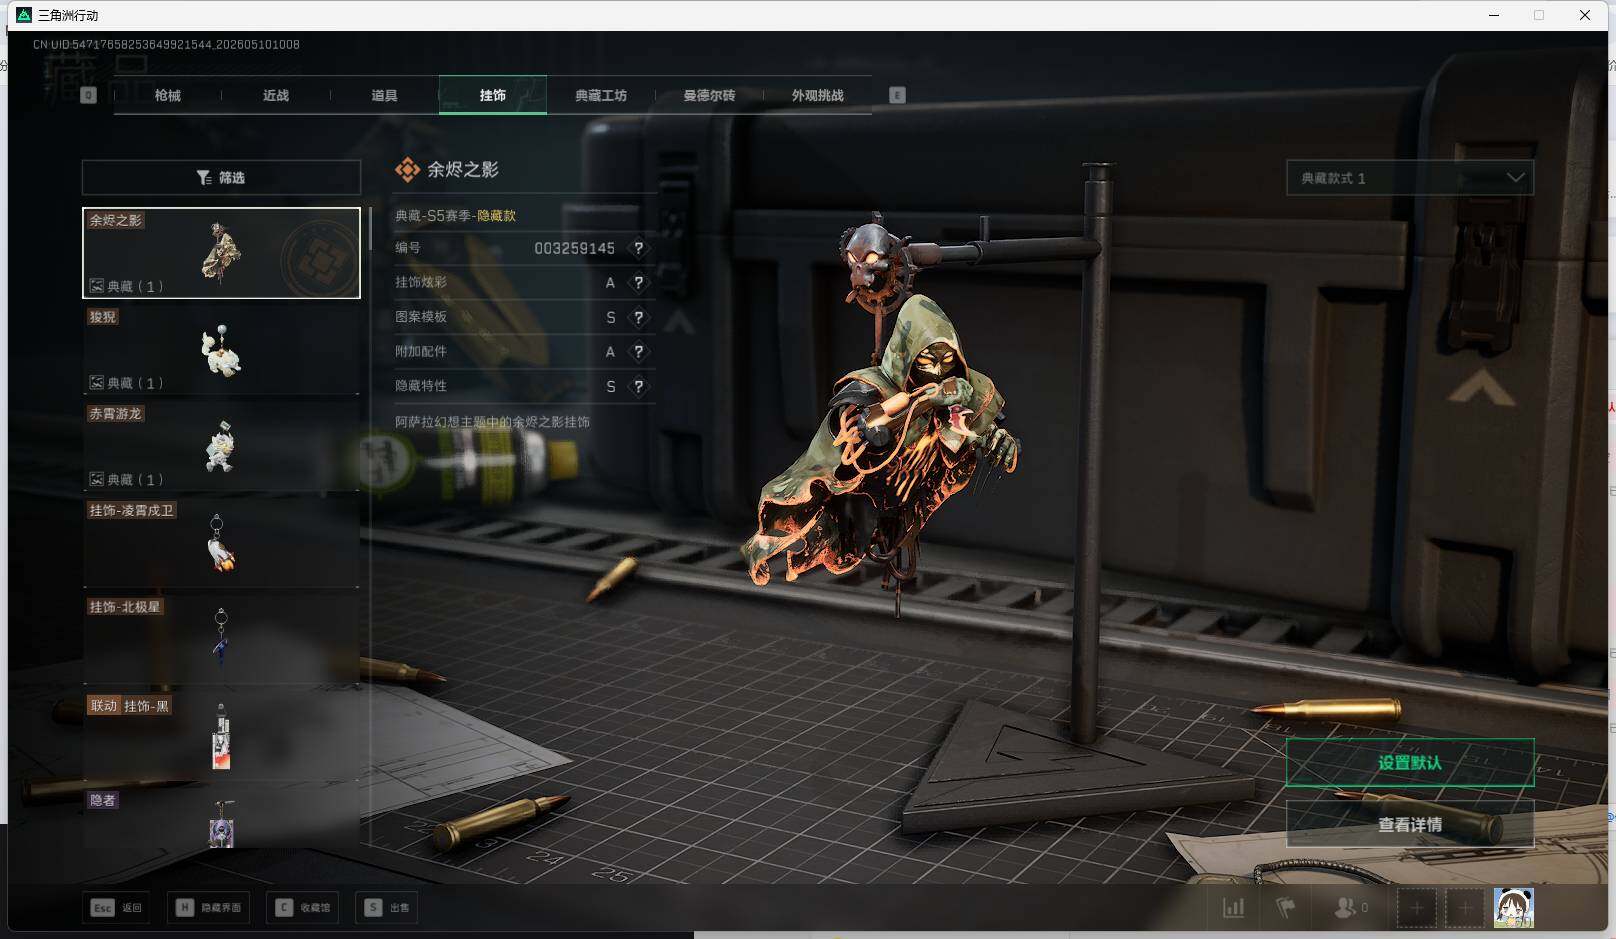Select the 挂饰-凌霄戍卫 charm item
This screenshot has width=1616, height=939.
(221, 543)
